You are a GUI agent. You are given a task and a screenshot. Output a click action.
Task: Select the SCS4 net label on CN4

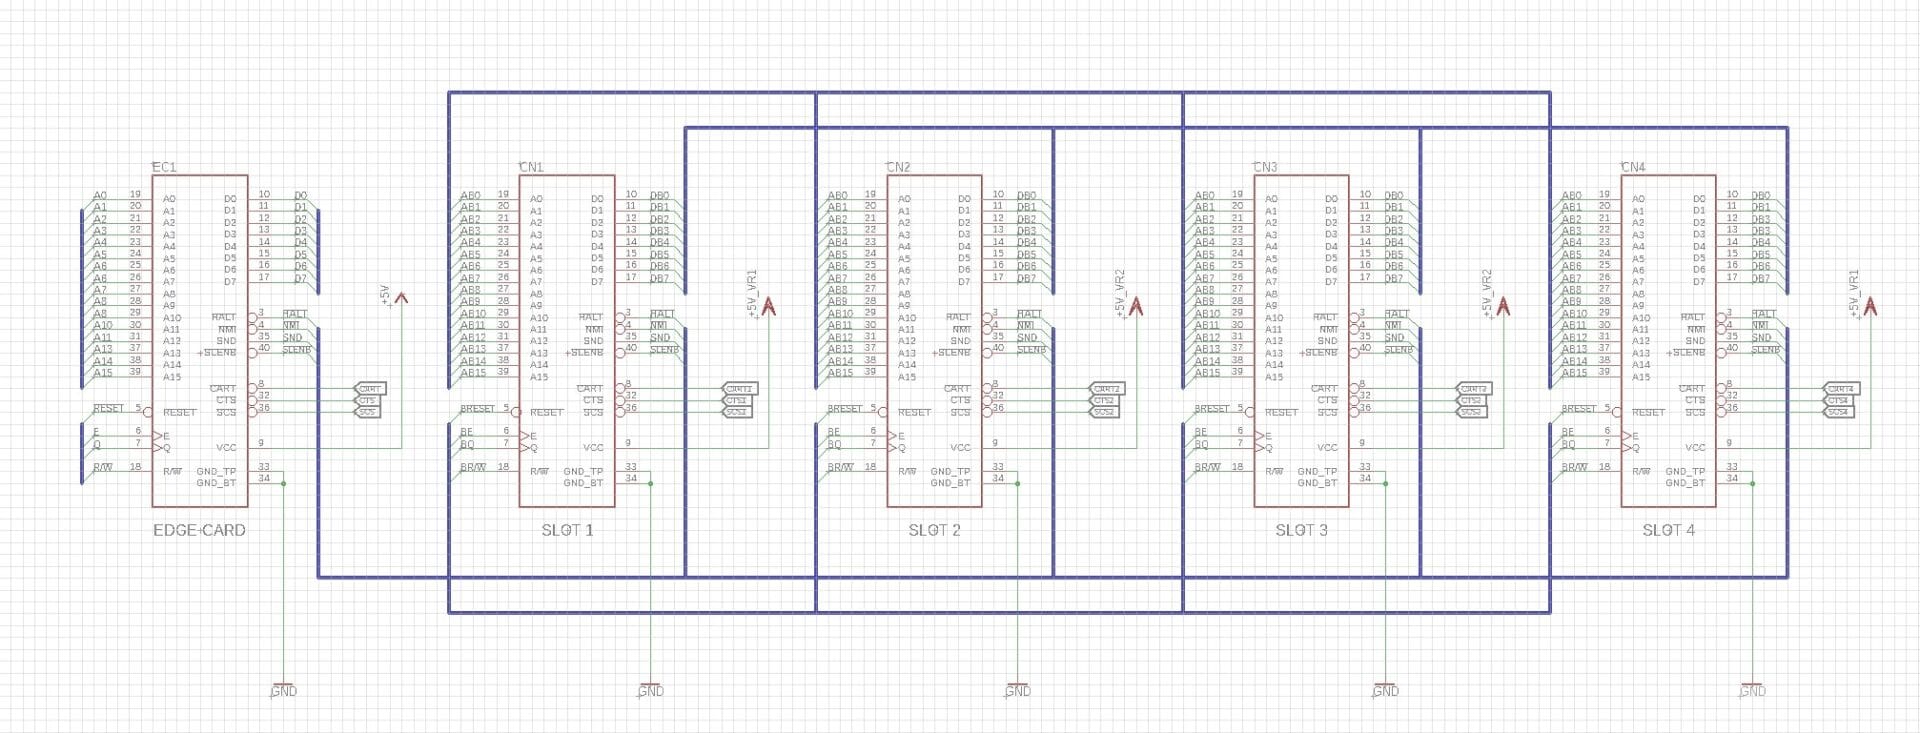(x=1837, y=412)
